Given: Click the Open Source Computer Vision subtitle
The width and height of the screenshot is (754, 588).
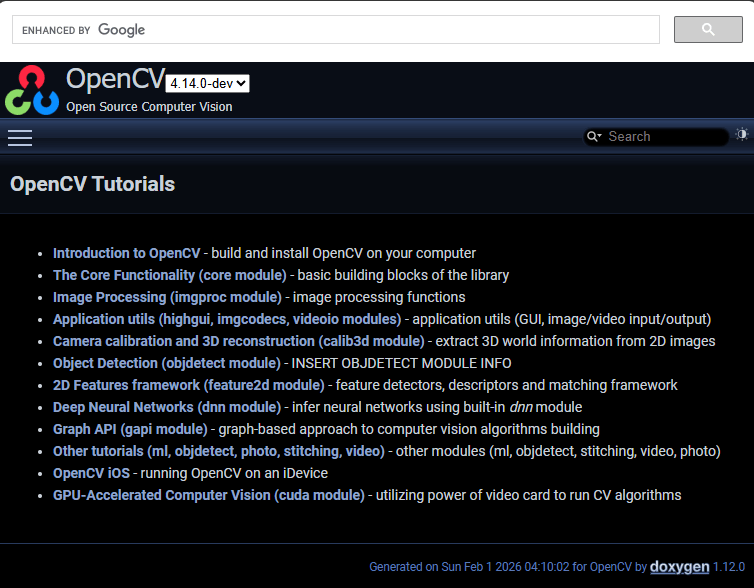Looking at the screenshot, I should coord(149,107).
